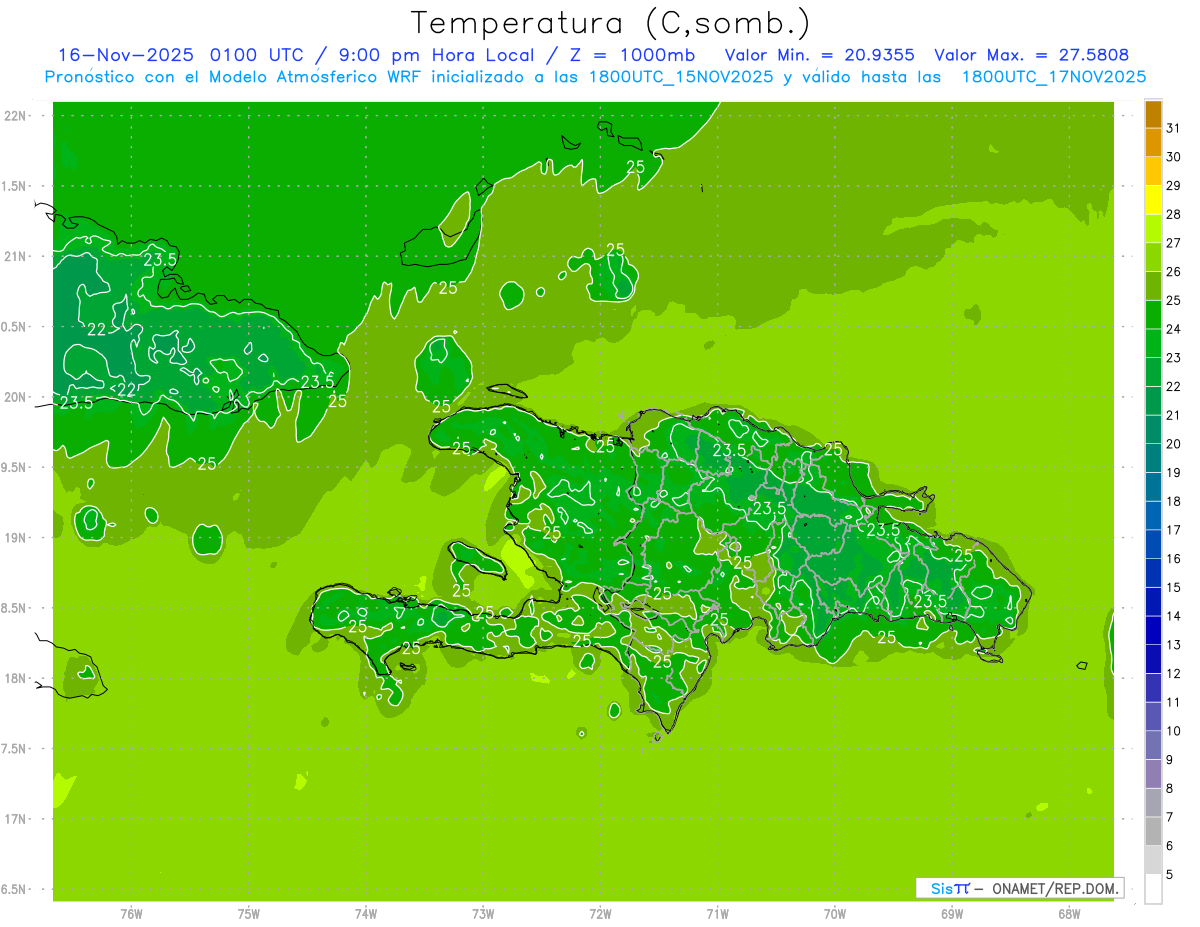Pick the gray swatch between 6 and 7
The height and width of the screenshot is (927, 1200).
click(1153, 831)
